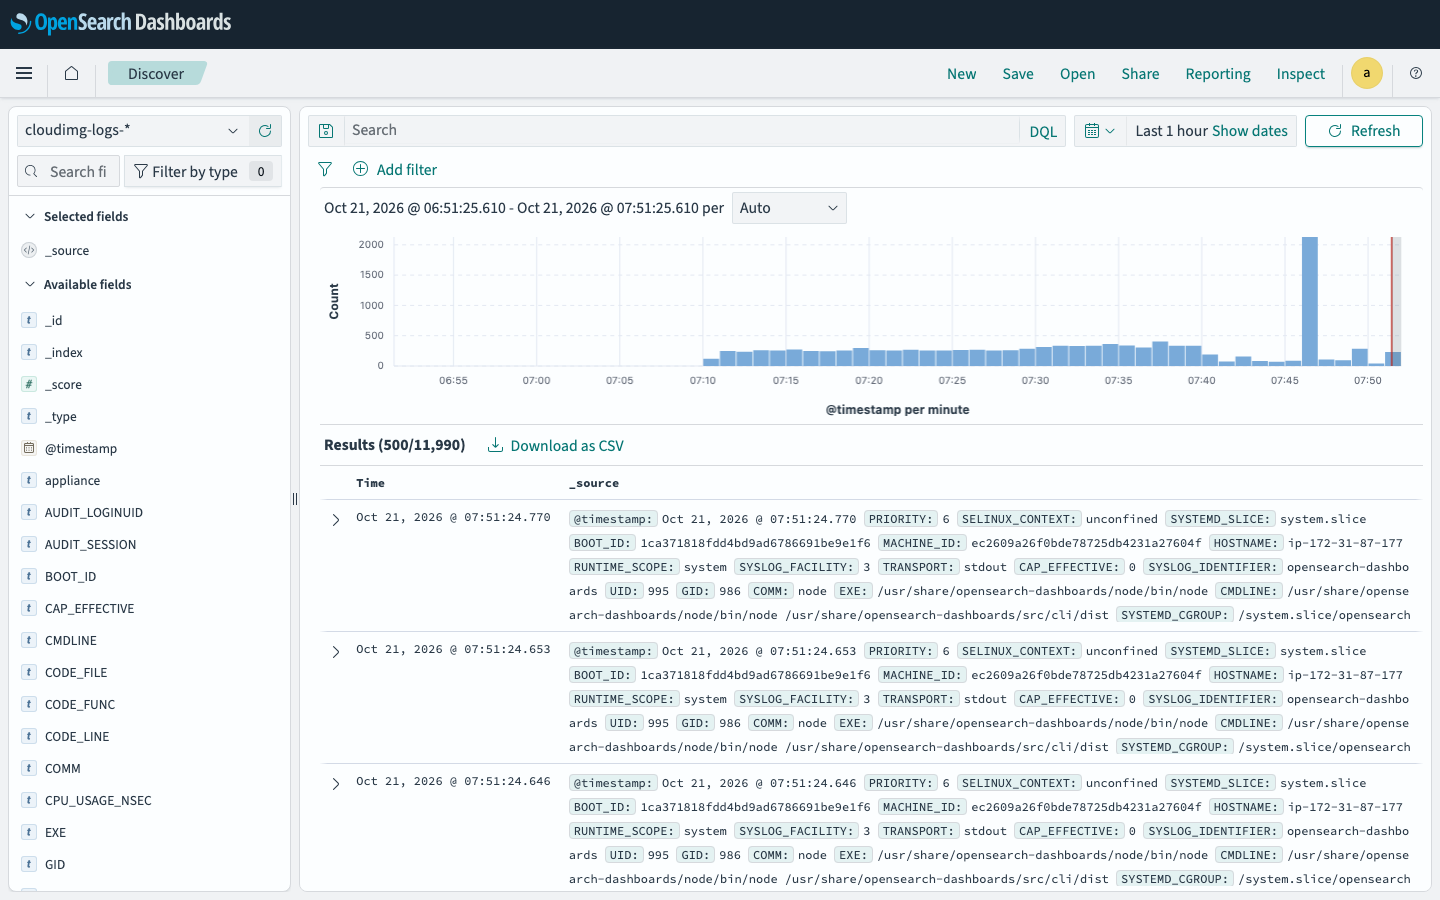Click the Discover breadcrumb
Image resolution: width=1440 pixels, height=900 pixels.
(156, 73)
